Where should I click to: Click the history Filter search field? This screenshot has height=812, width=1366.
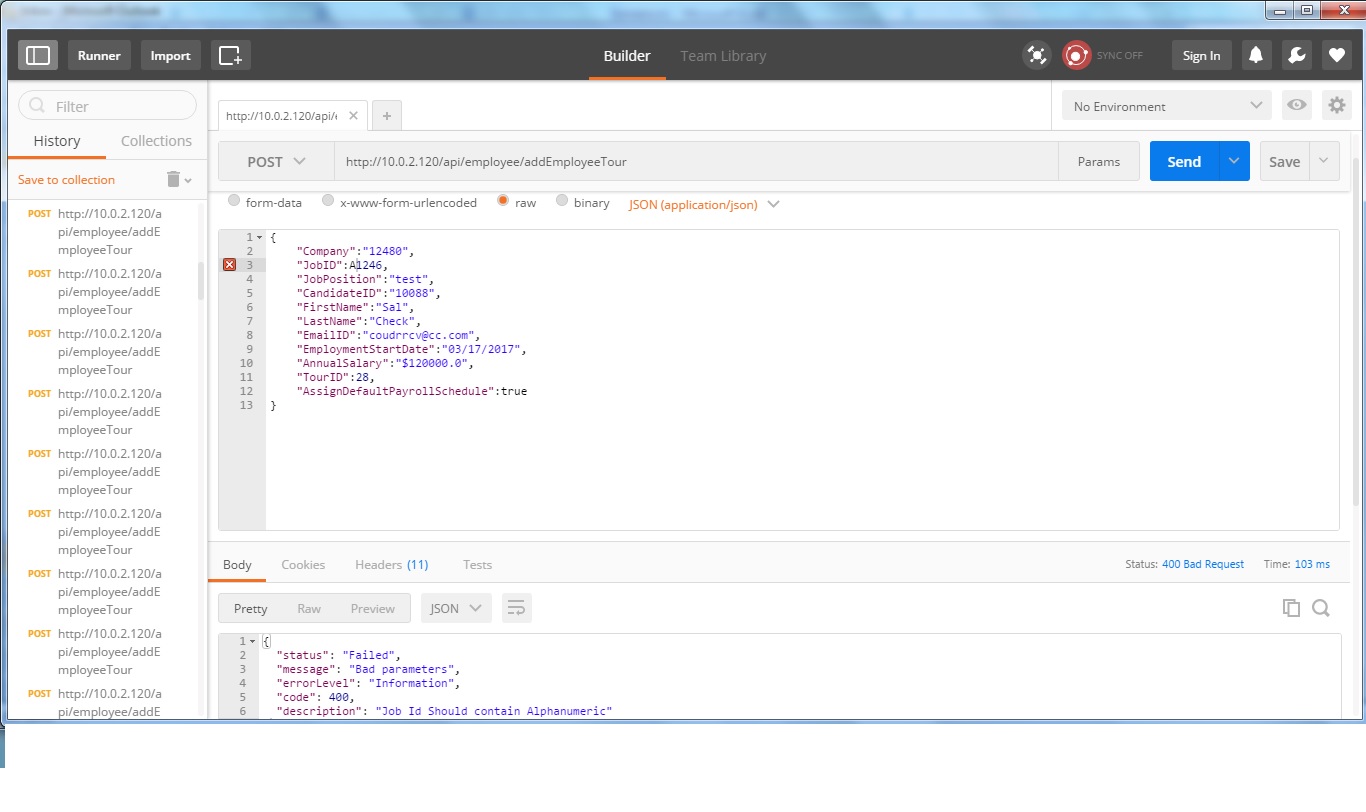tap(107, 106)
